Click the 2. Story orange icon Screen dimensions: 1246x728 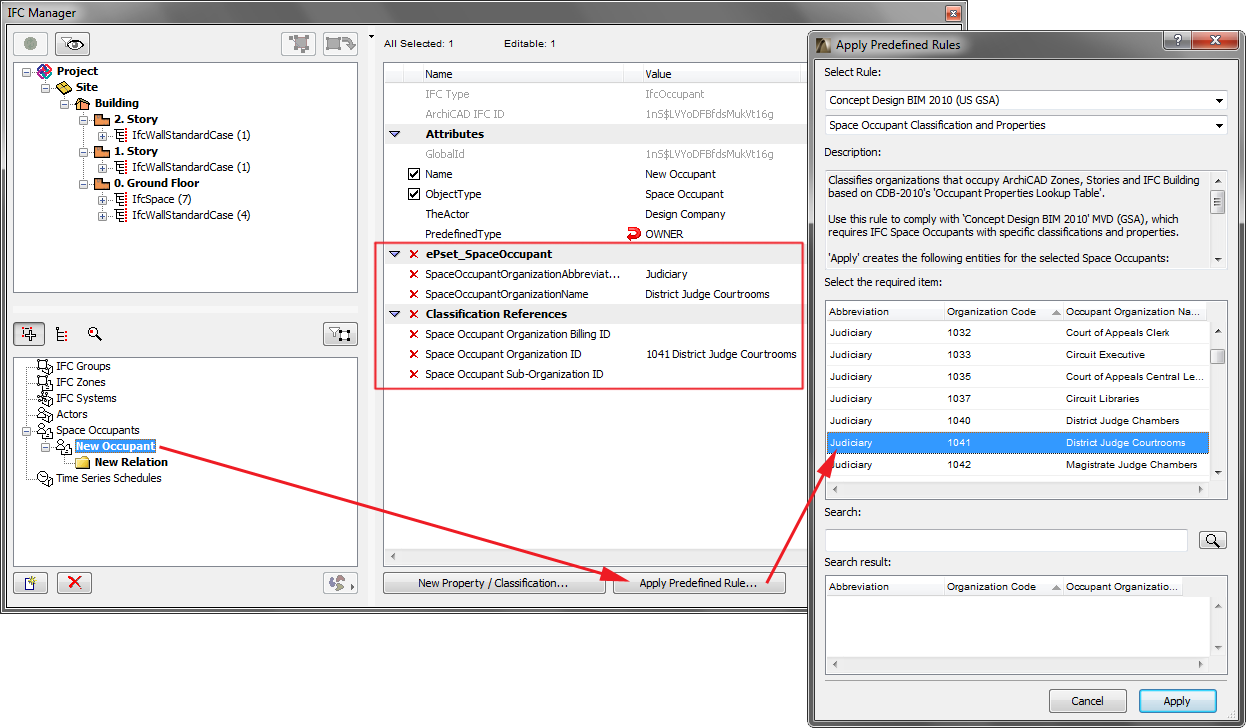[x=102, y=119]
